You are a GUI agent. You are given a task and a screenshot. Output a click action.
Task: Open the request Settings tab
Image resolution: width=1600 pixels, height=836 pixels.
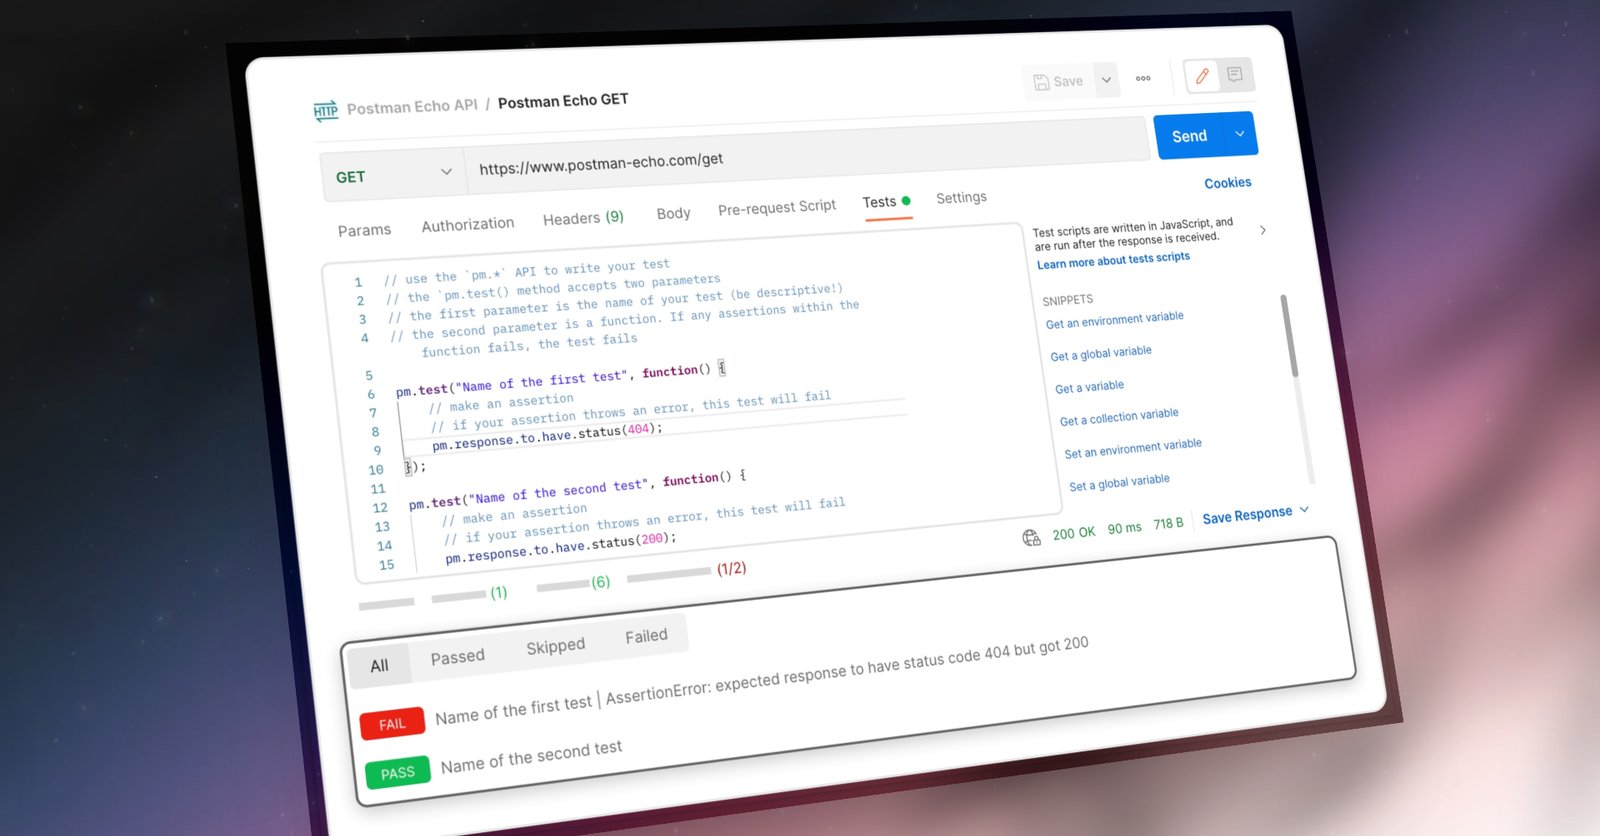961,197
